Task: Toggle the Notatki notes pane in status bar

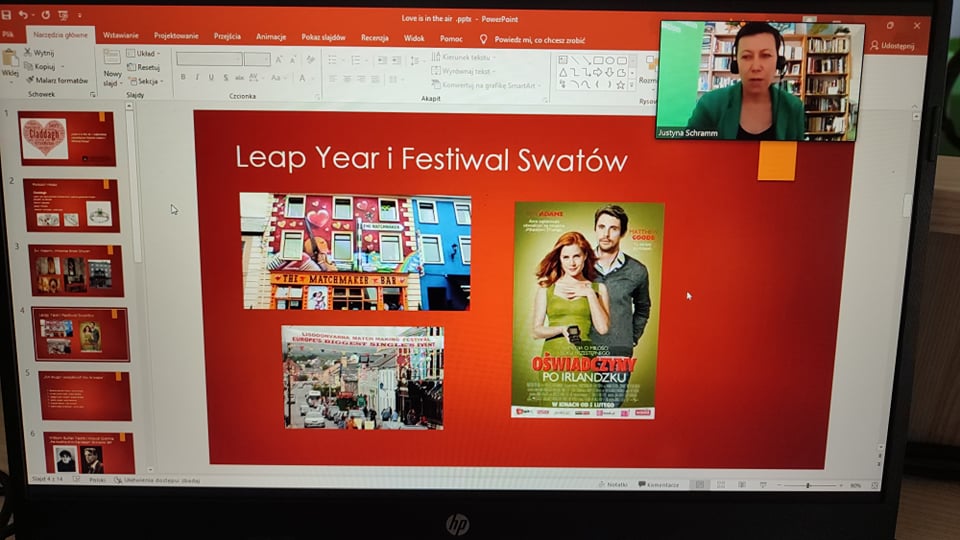Action: 613,484
